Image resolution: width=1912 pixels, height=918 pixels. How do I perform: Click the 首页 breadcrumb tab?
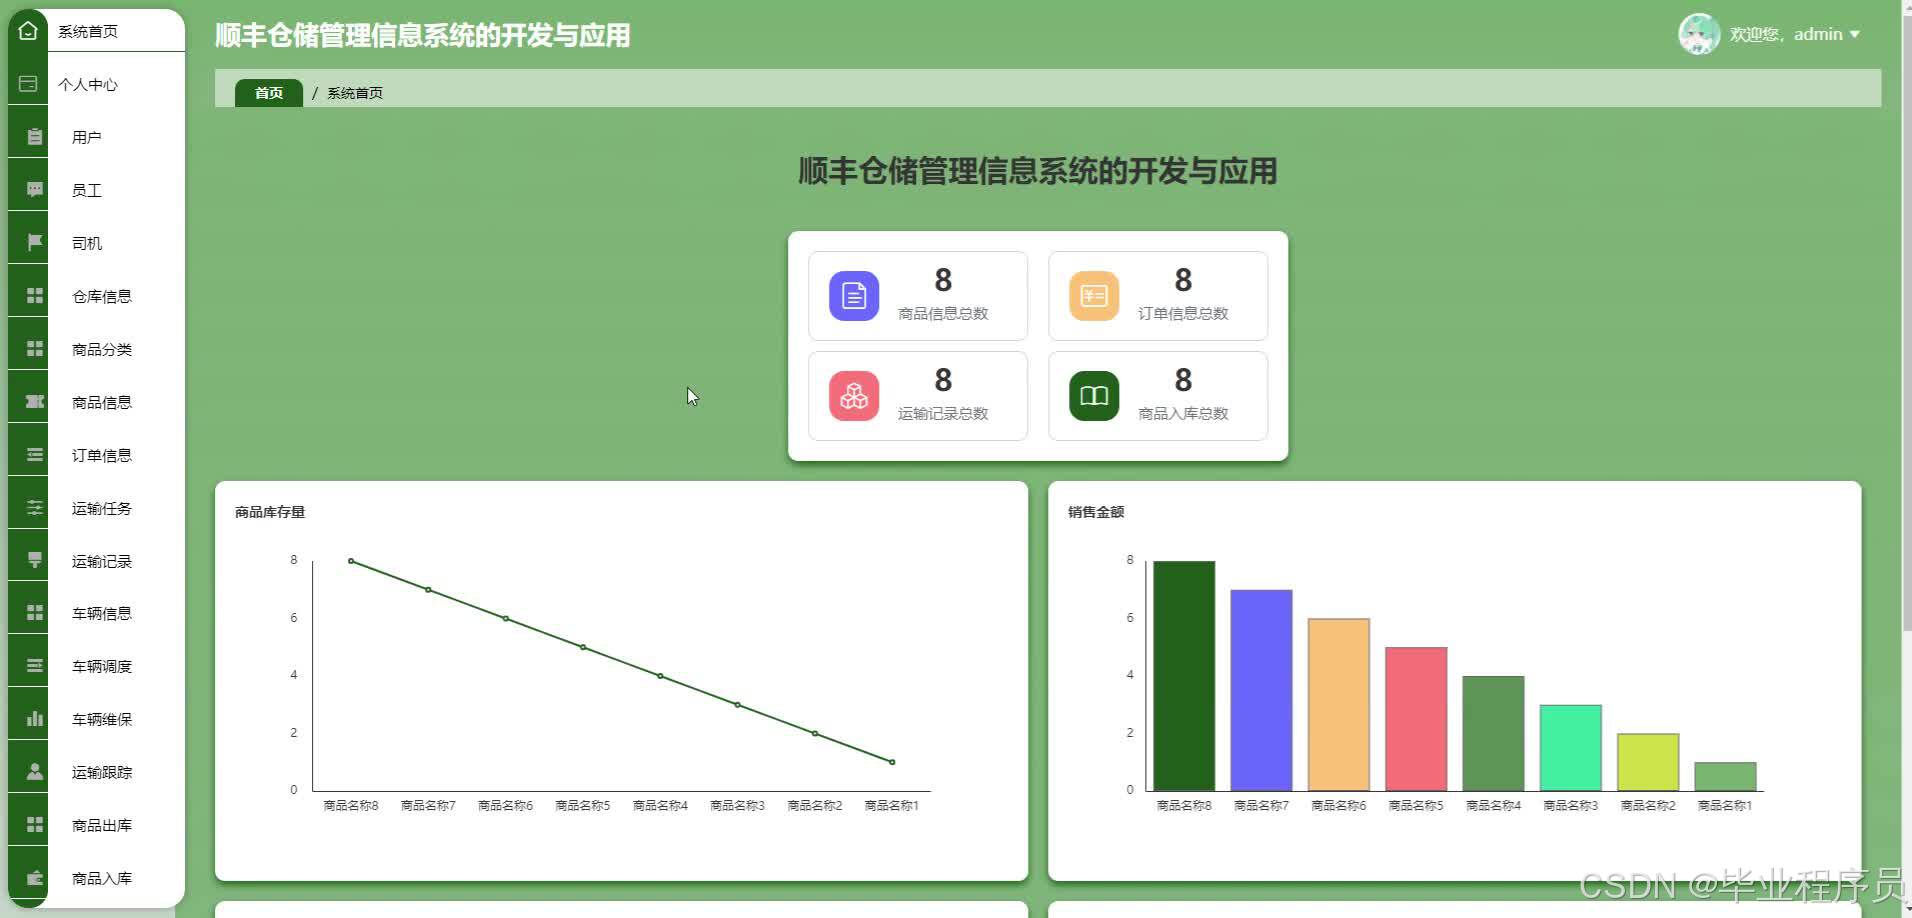[x=268, y=92]
